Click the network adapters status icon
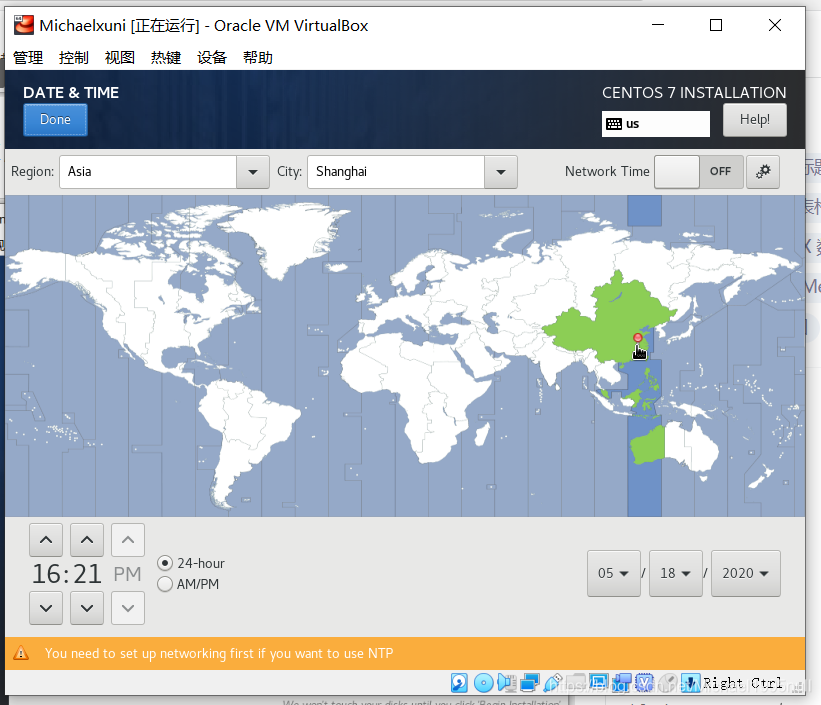Screen dimensions: 821x705 [530, 682]
